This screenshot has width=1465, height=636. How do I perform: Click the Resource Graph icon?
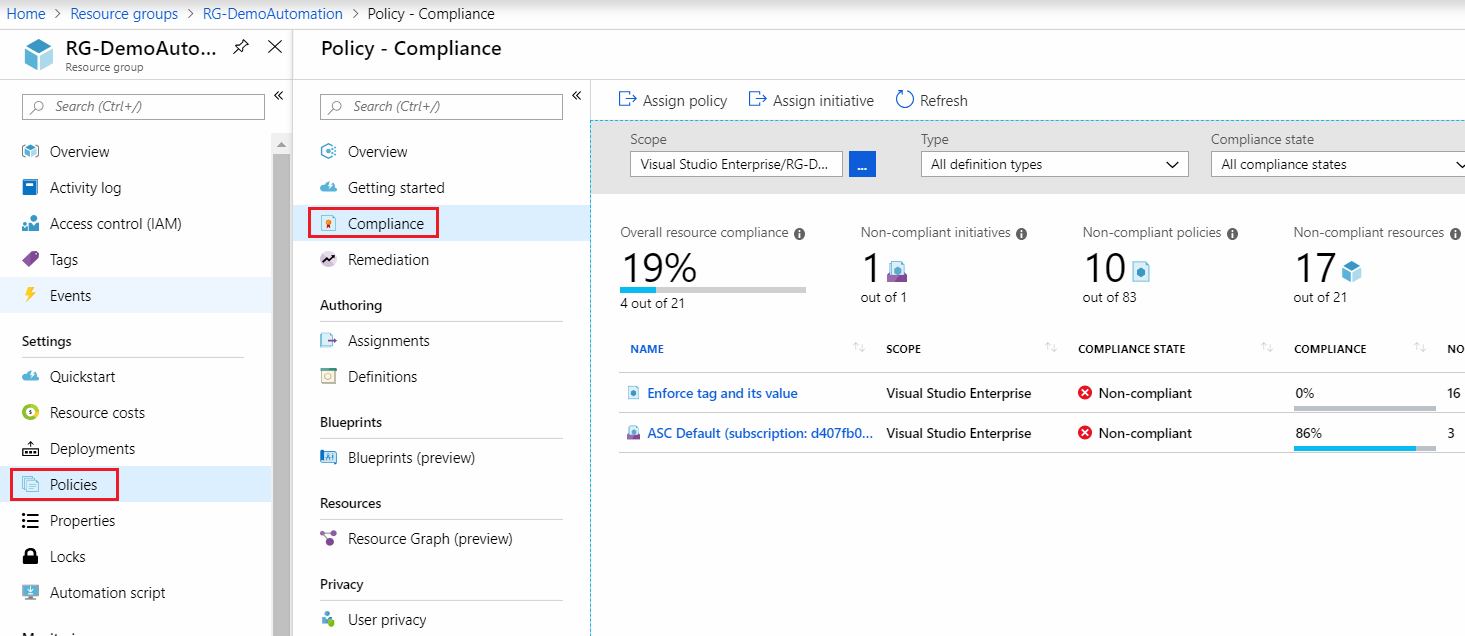click(328, 539)
